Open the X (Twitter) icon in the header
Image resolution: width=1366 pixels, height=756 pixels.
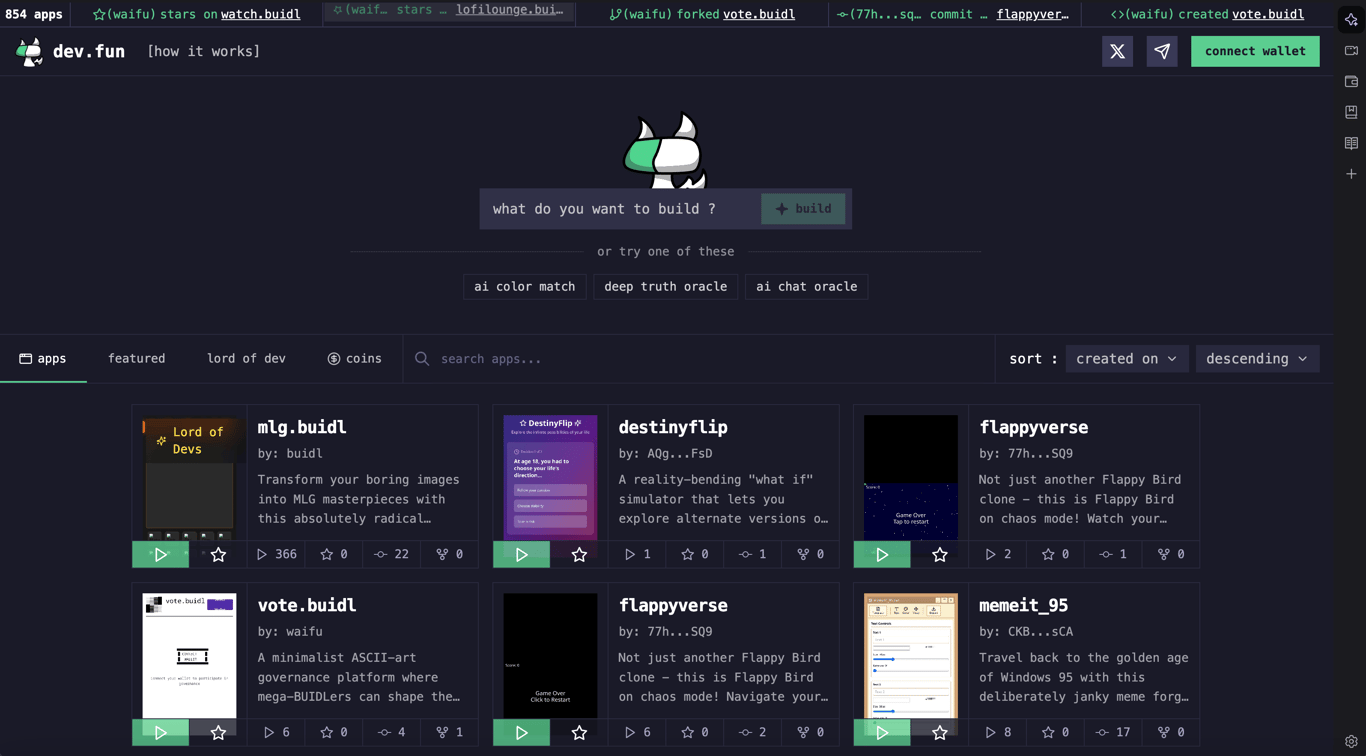pos(1117,51)
